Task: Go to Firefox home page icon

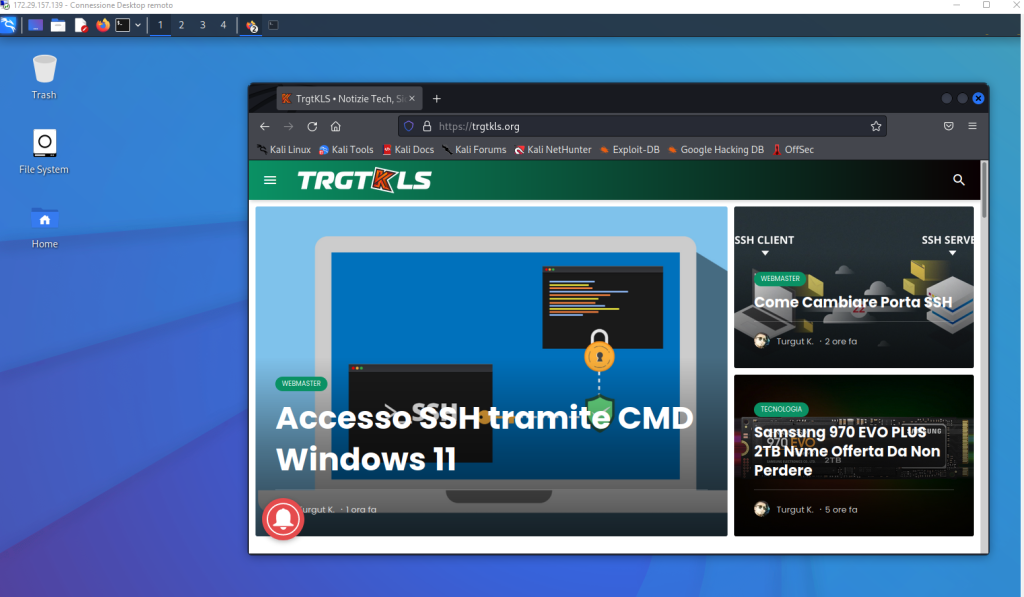Action: tap(336, 127)
